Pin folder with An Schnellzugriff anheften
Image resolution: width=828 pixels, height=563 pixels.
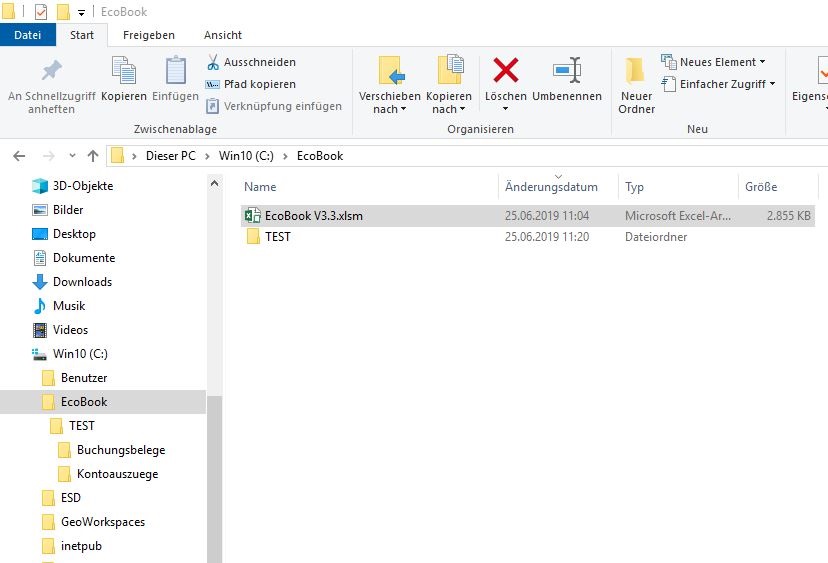[x=51, y=72]
